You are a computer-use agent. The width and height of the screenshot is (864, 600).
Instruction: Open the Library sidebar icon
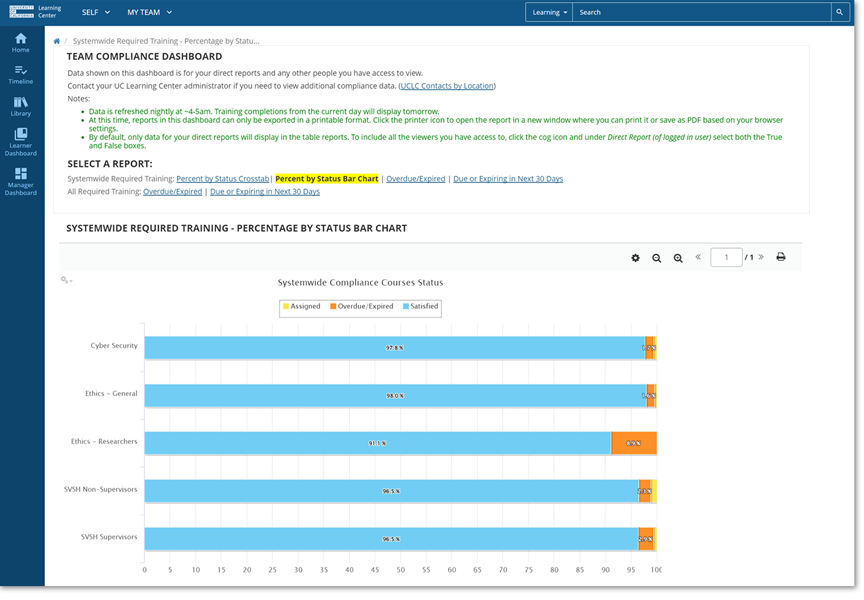tap(20, 106)
